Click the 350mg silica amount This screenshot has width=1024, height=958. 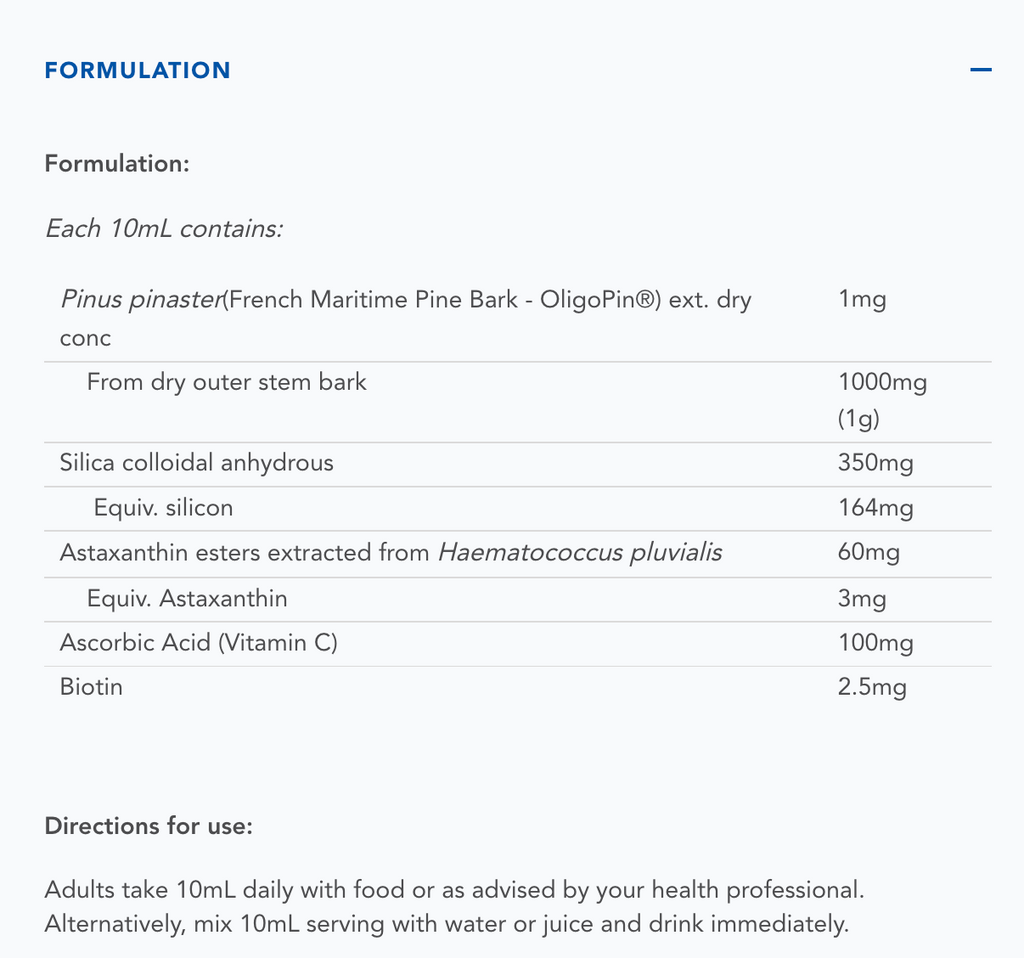click(x=875, y=463)
